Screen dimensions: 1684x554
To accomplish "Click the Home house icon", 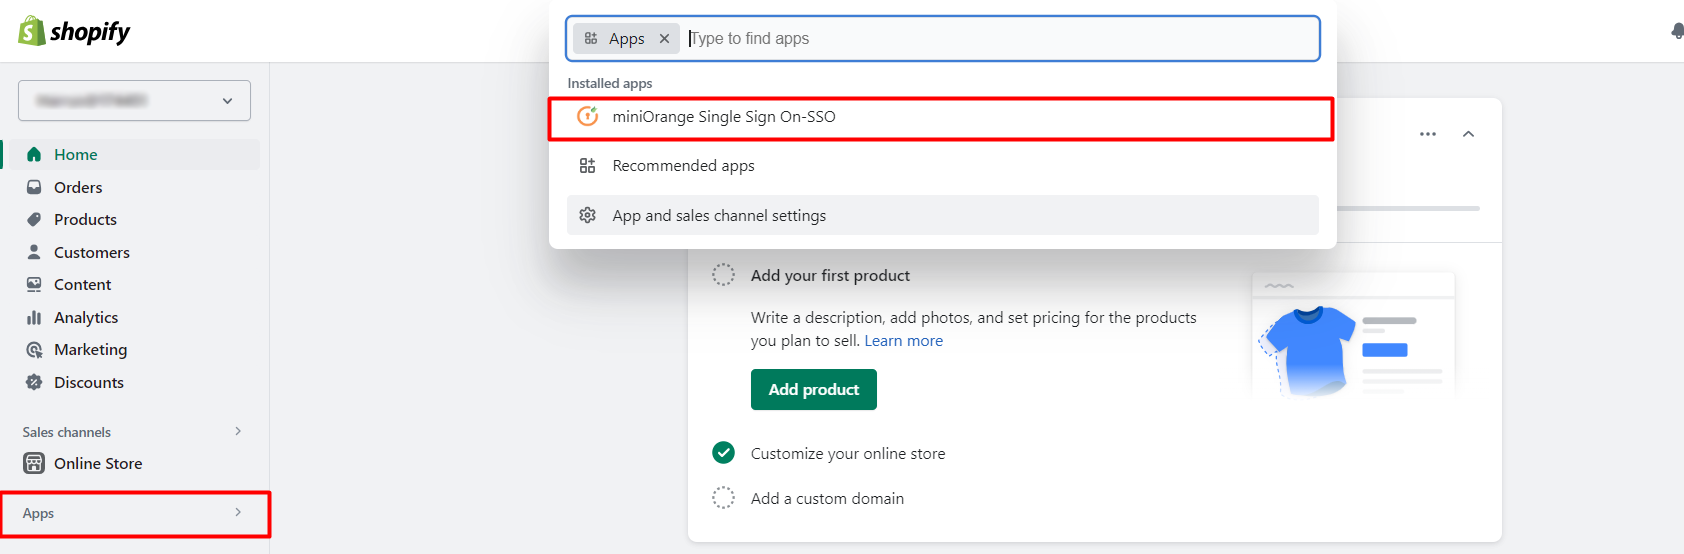I will click(x=34, y=154).
